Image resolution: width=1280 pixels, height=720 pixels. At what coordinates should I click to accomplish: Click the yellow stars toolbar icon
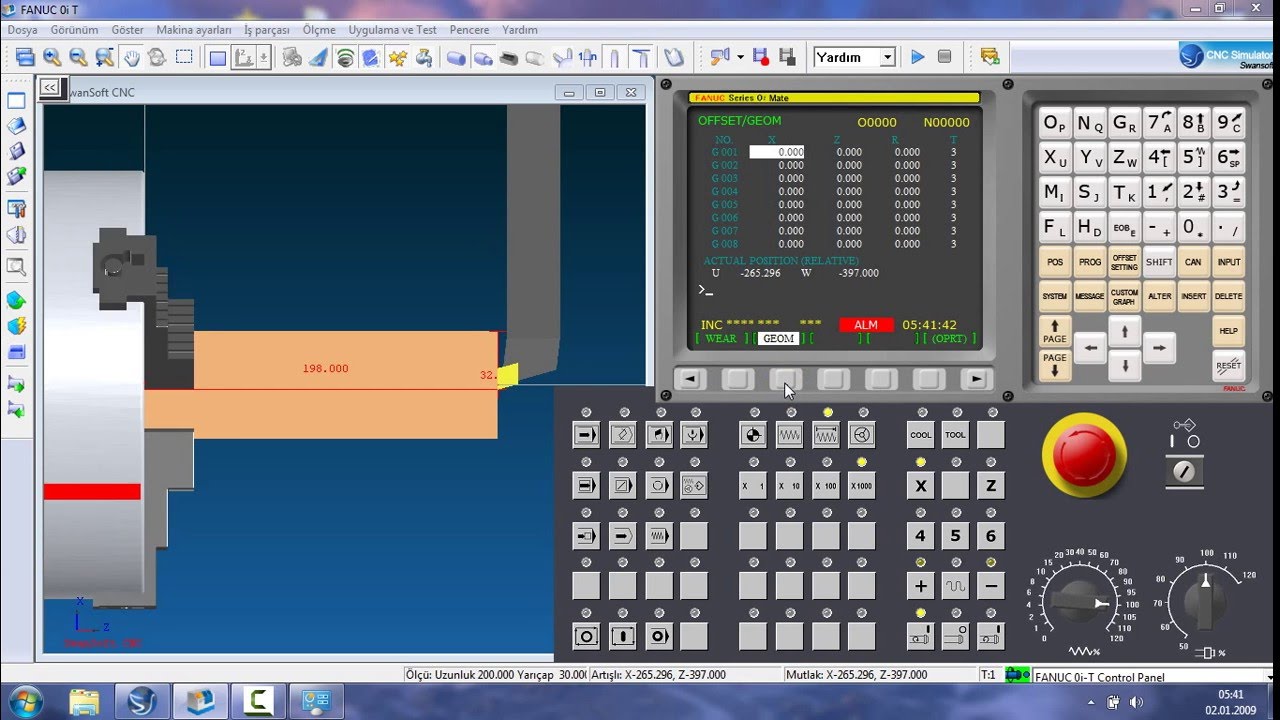tap(397, 57)
